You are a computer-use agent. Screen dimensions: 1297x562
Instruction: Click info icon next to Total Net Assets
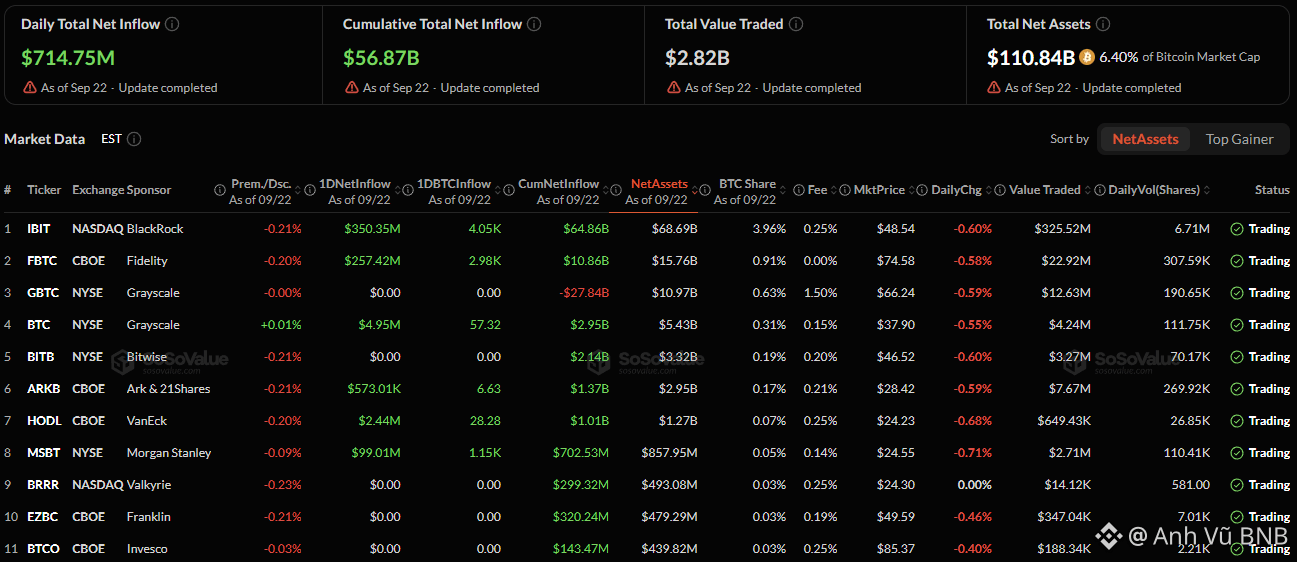click(x=1102, y=24)
